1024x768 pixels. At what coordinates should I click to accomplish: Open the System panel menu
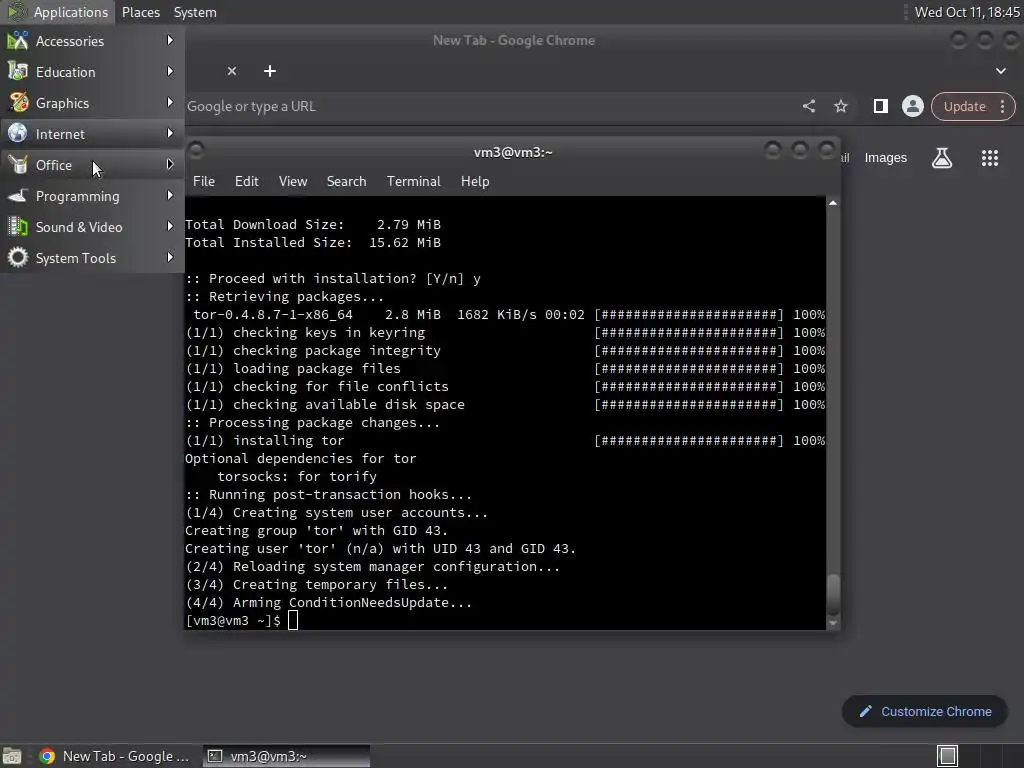(x=195, y=12)
